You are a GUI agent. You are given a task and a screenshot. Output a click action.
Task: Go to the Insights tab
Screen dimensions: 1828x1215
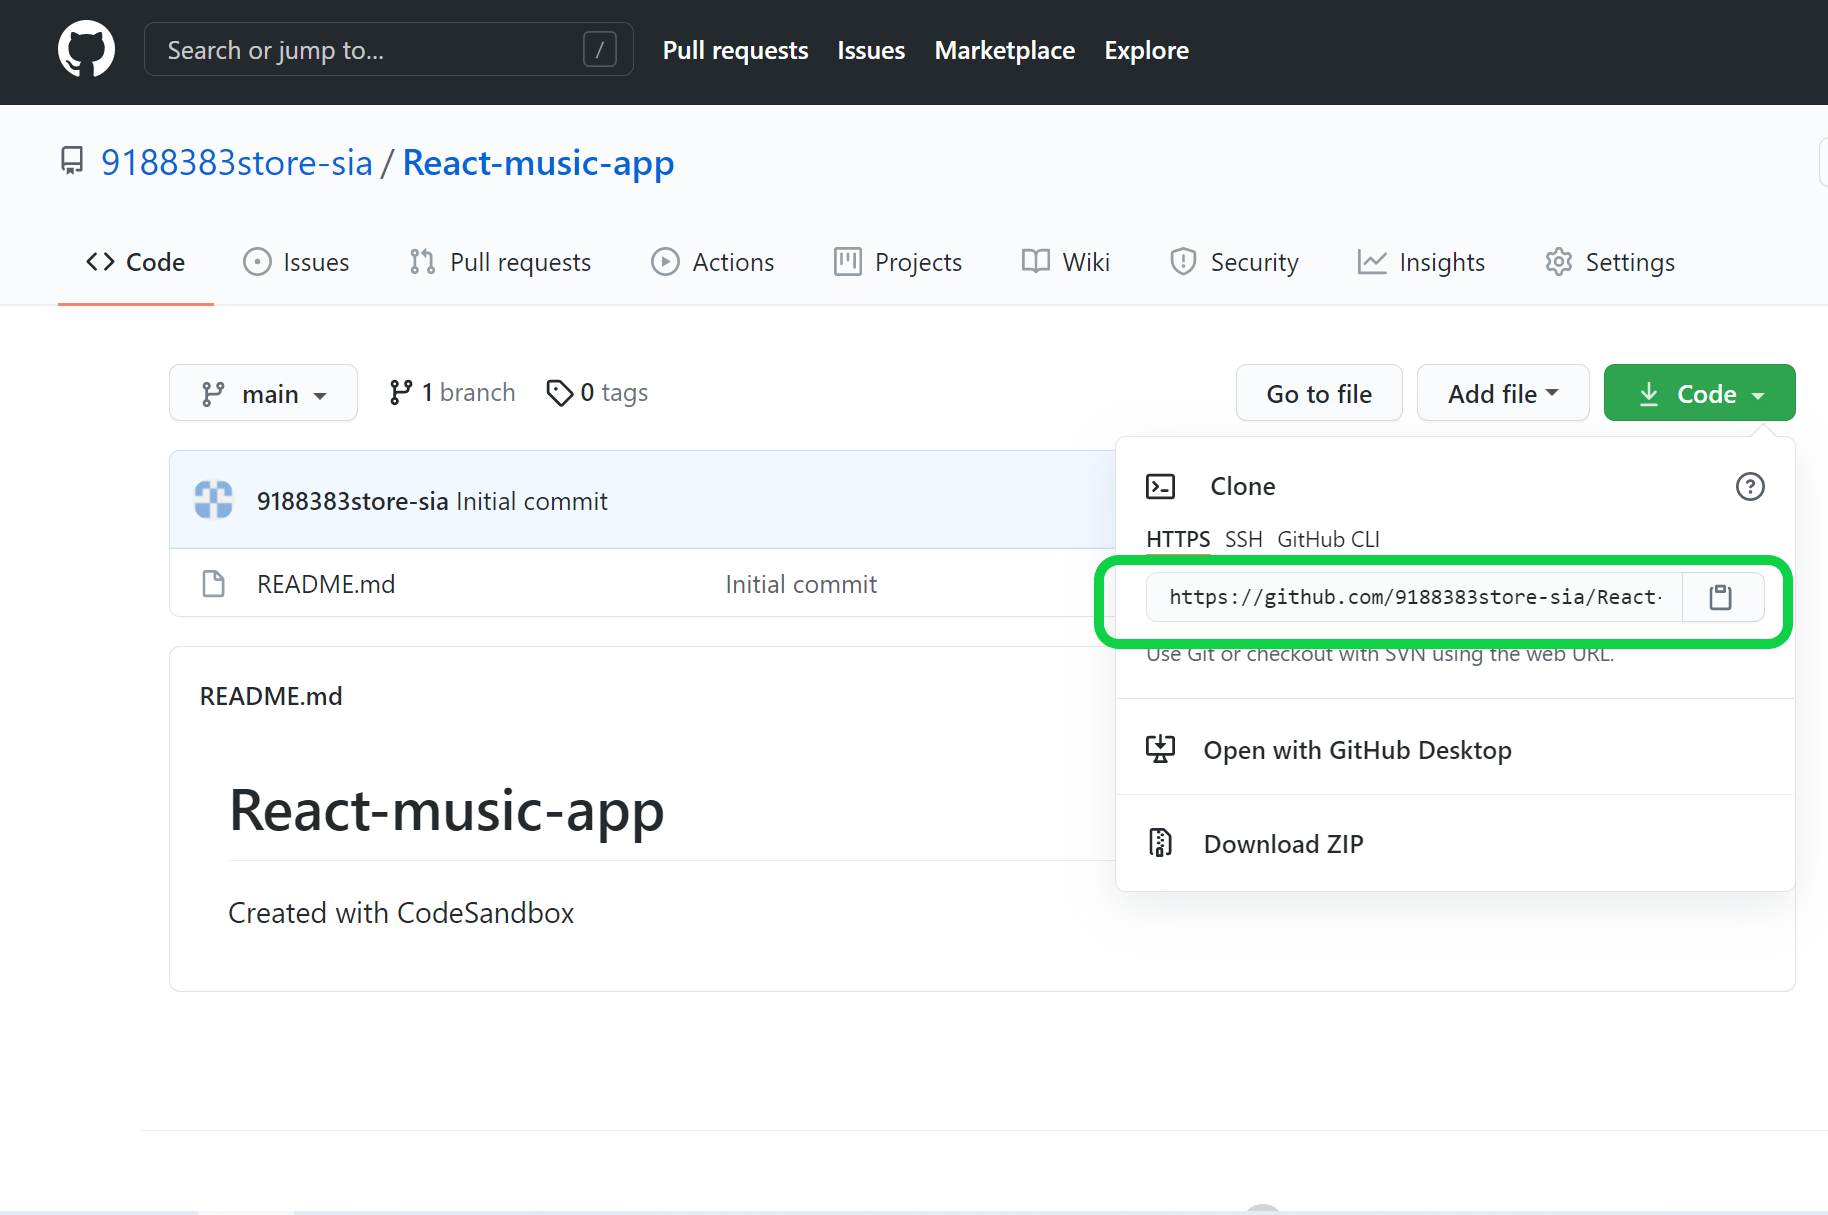1421,262
